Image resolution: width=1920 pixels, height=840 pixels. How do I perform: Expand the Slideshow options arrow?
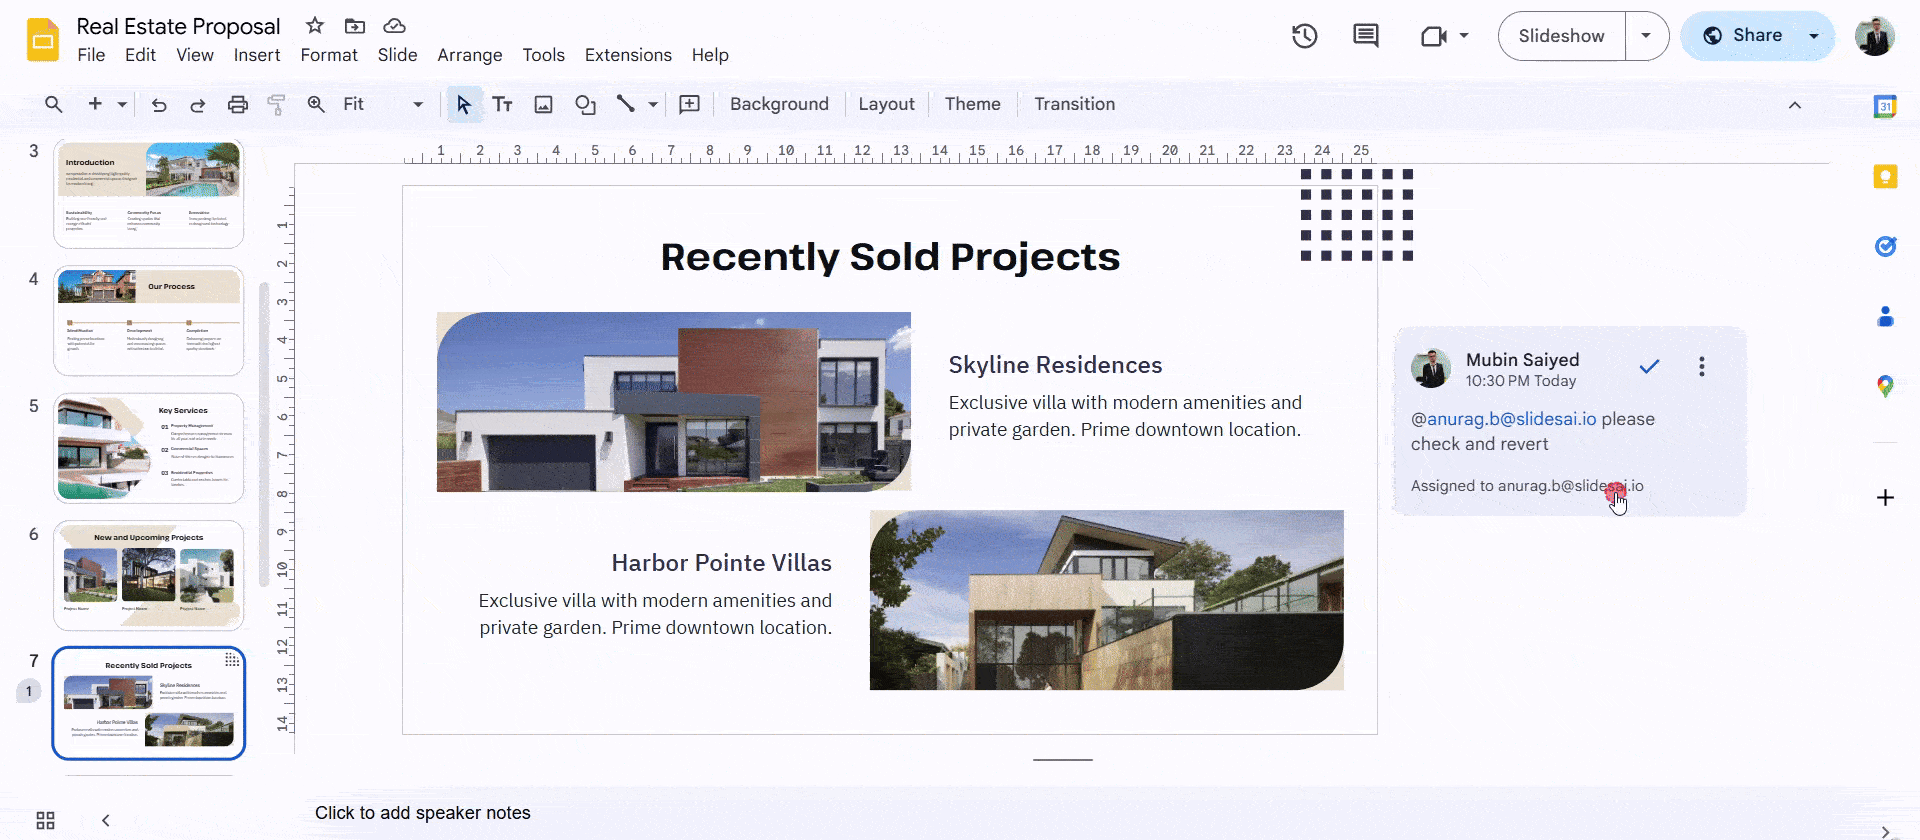1646,36
